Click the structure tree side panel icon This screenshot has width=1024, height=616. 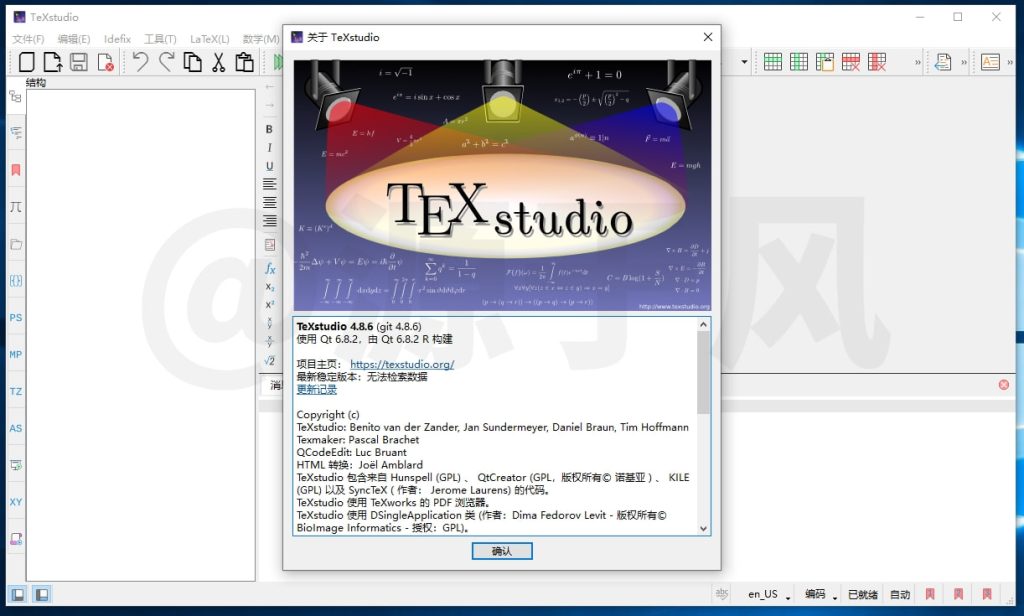[16, 97]
